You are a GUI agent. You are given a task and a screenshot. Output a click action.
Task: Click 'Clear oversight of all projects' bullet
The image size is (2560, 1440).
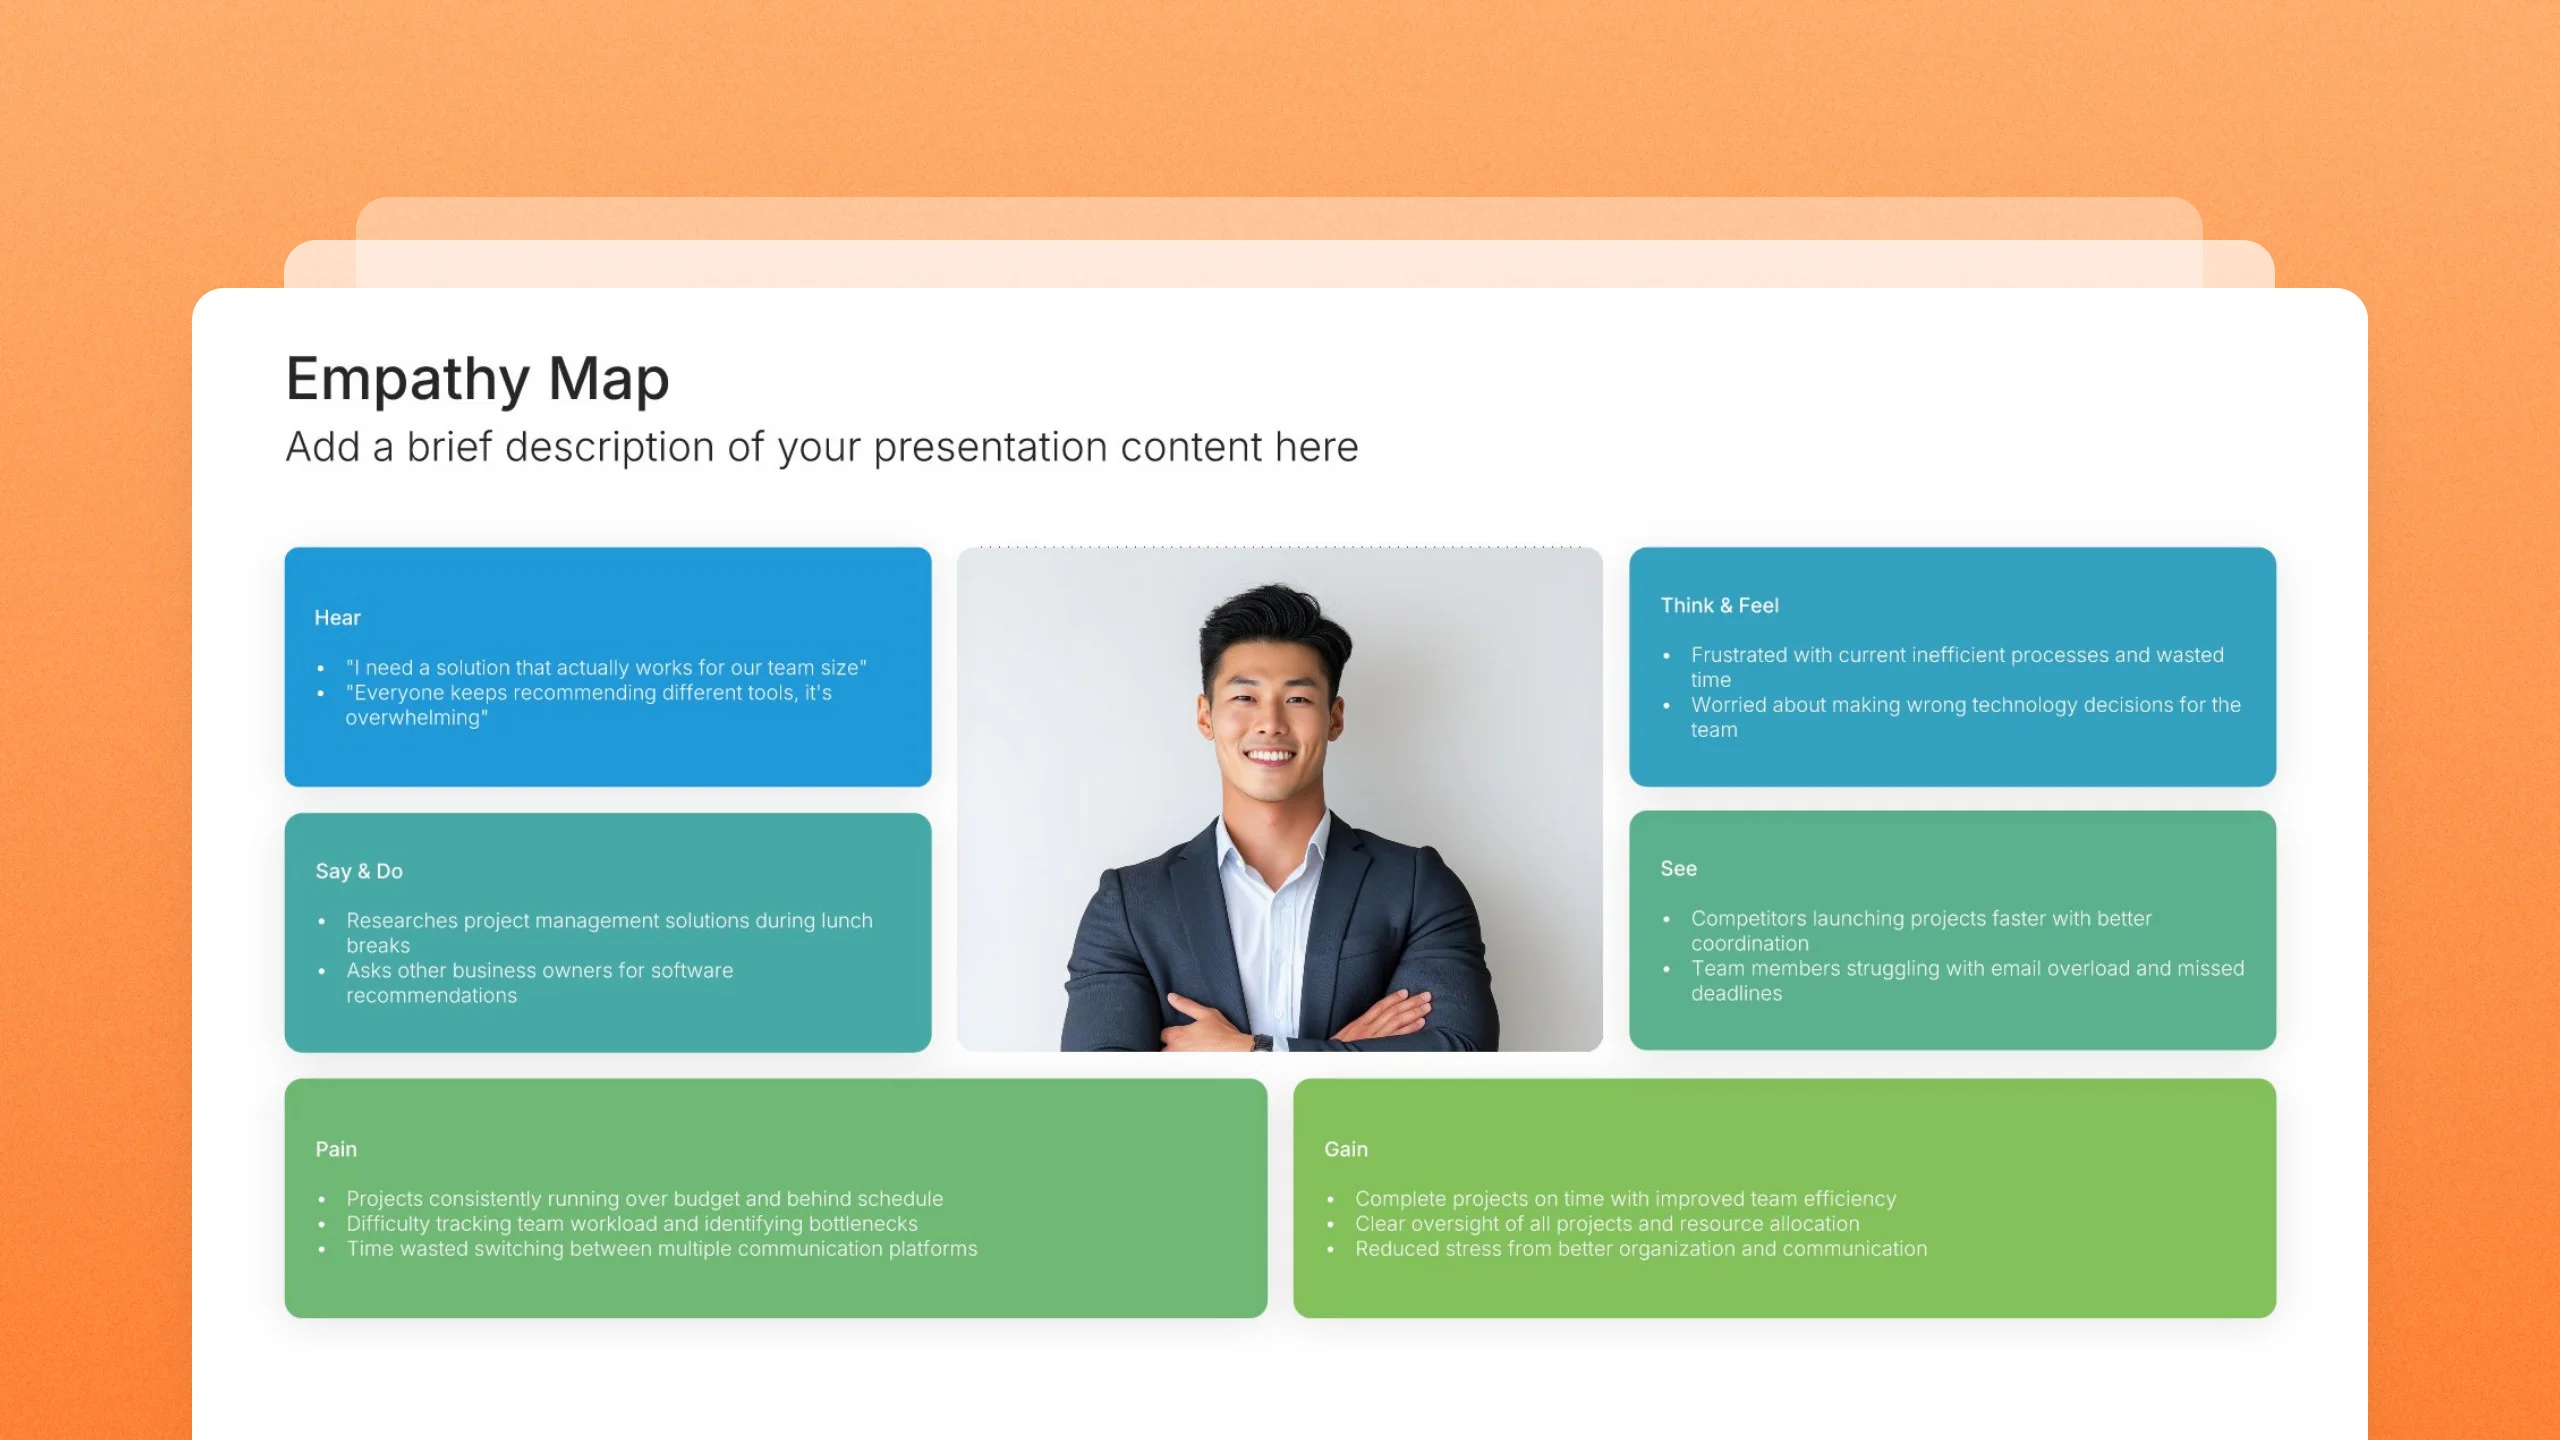(x=1607, y=1223)
